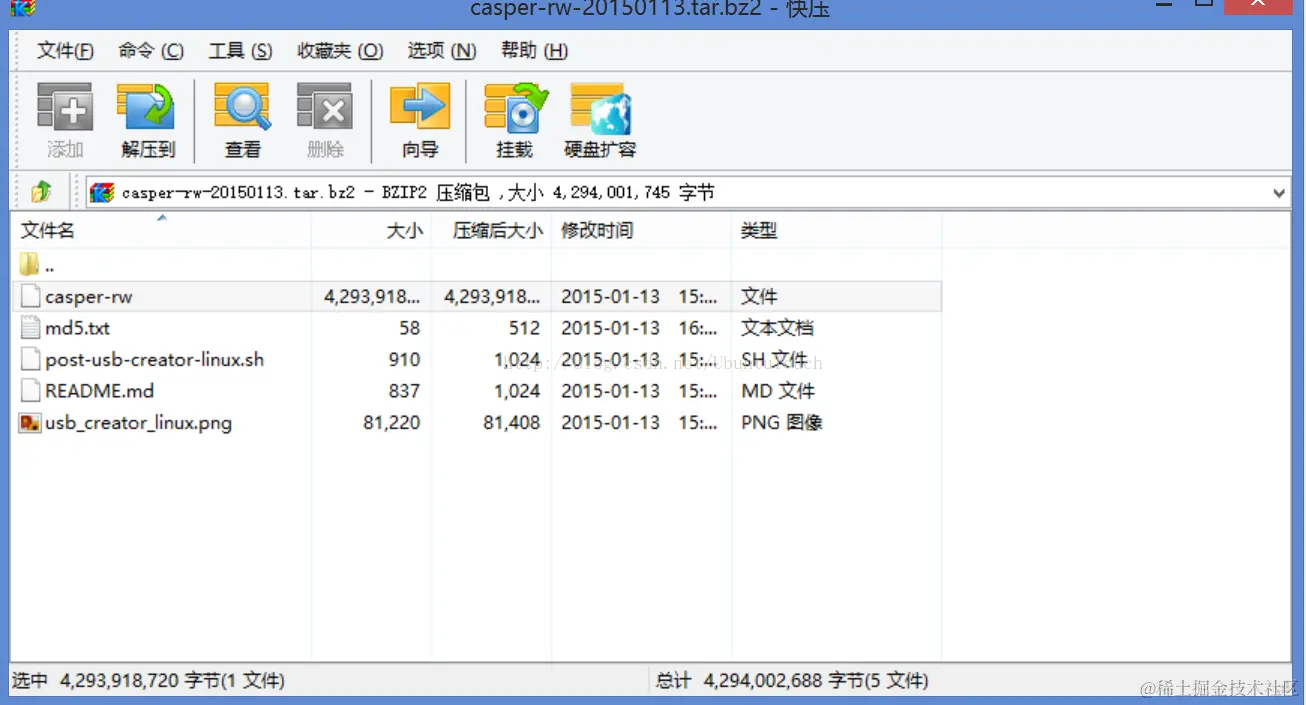Expand the address bar dropdown arrow
The image size is (1306, 705).
pos(1279,193)
